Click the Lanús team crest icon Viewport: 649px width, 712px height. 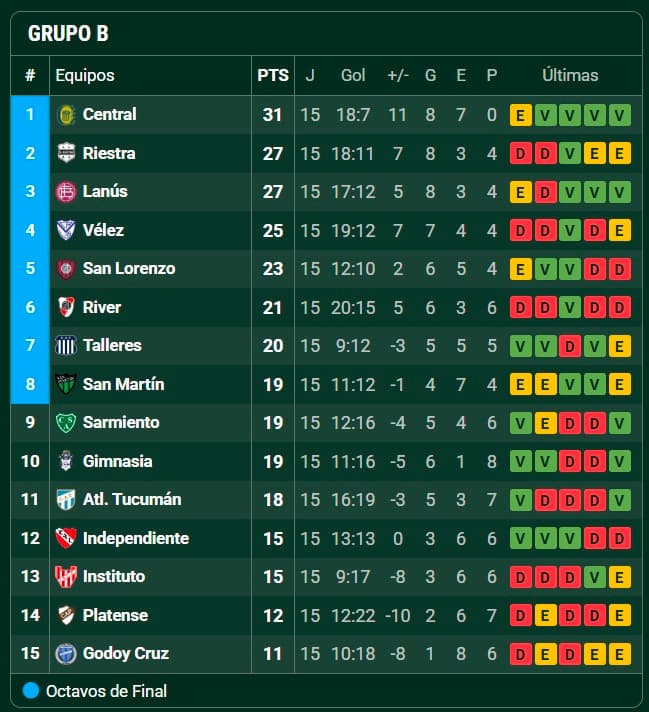[x=66, y=192]
